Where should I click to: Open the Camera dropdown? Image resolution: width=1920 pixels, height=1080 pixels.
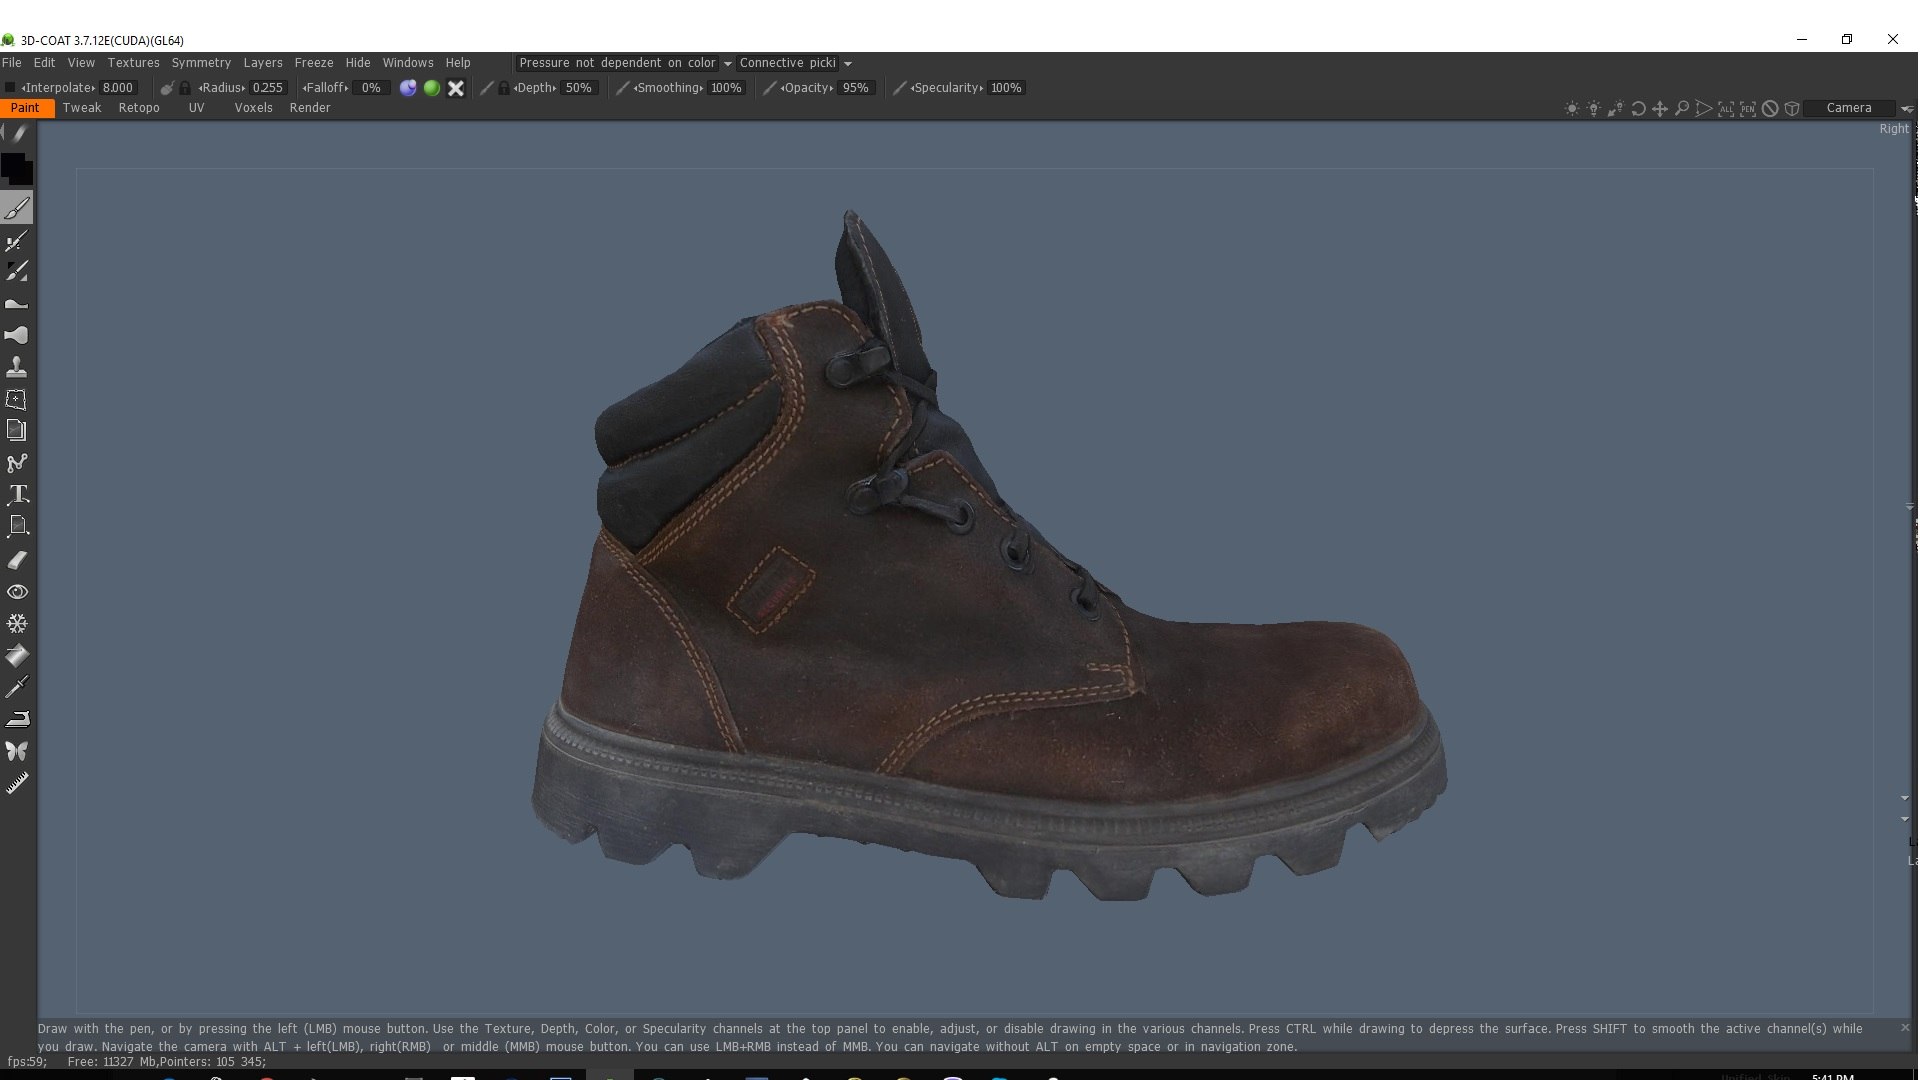coord(1849,108)
